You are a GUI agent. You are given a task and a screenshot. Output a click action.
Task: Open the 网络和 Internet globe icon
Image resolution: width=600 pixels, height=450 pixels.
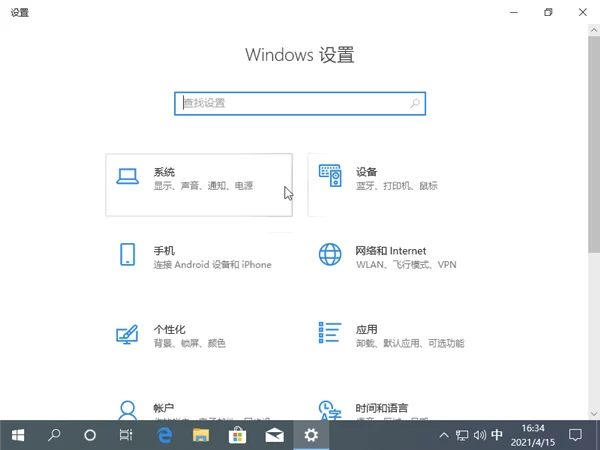click(330, 254)
